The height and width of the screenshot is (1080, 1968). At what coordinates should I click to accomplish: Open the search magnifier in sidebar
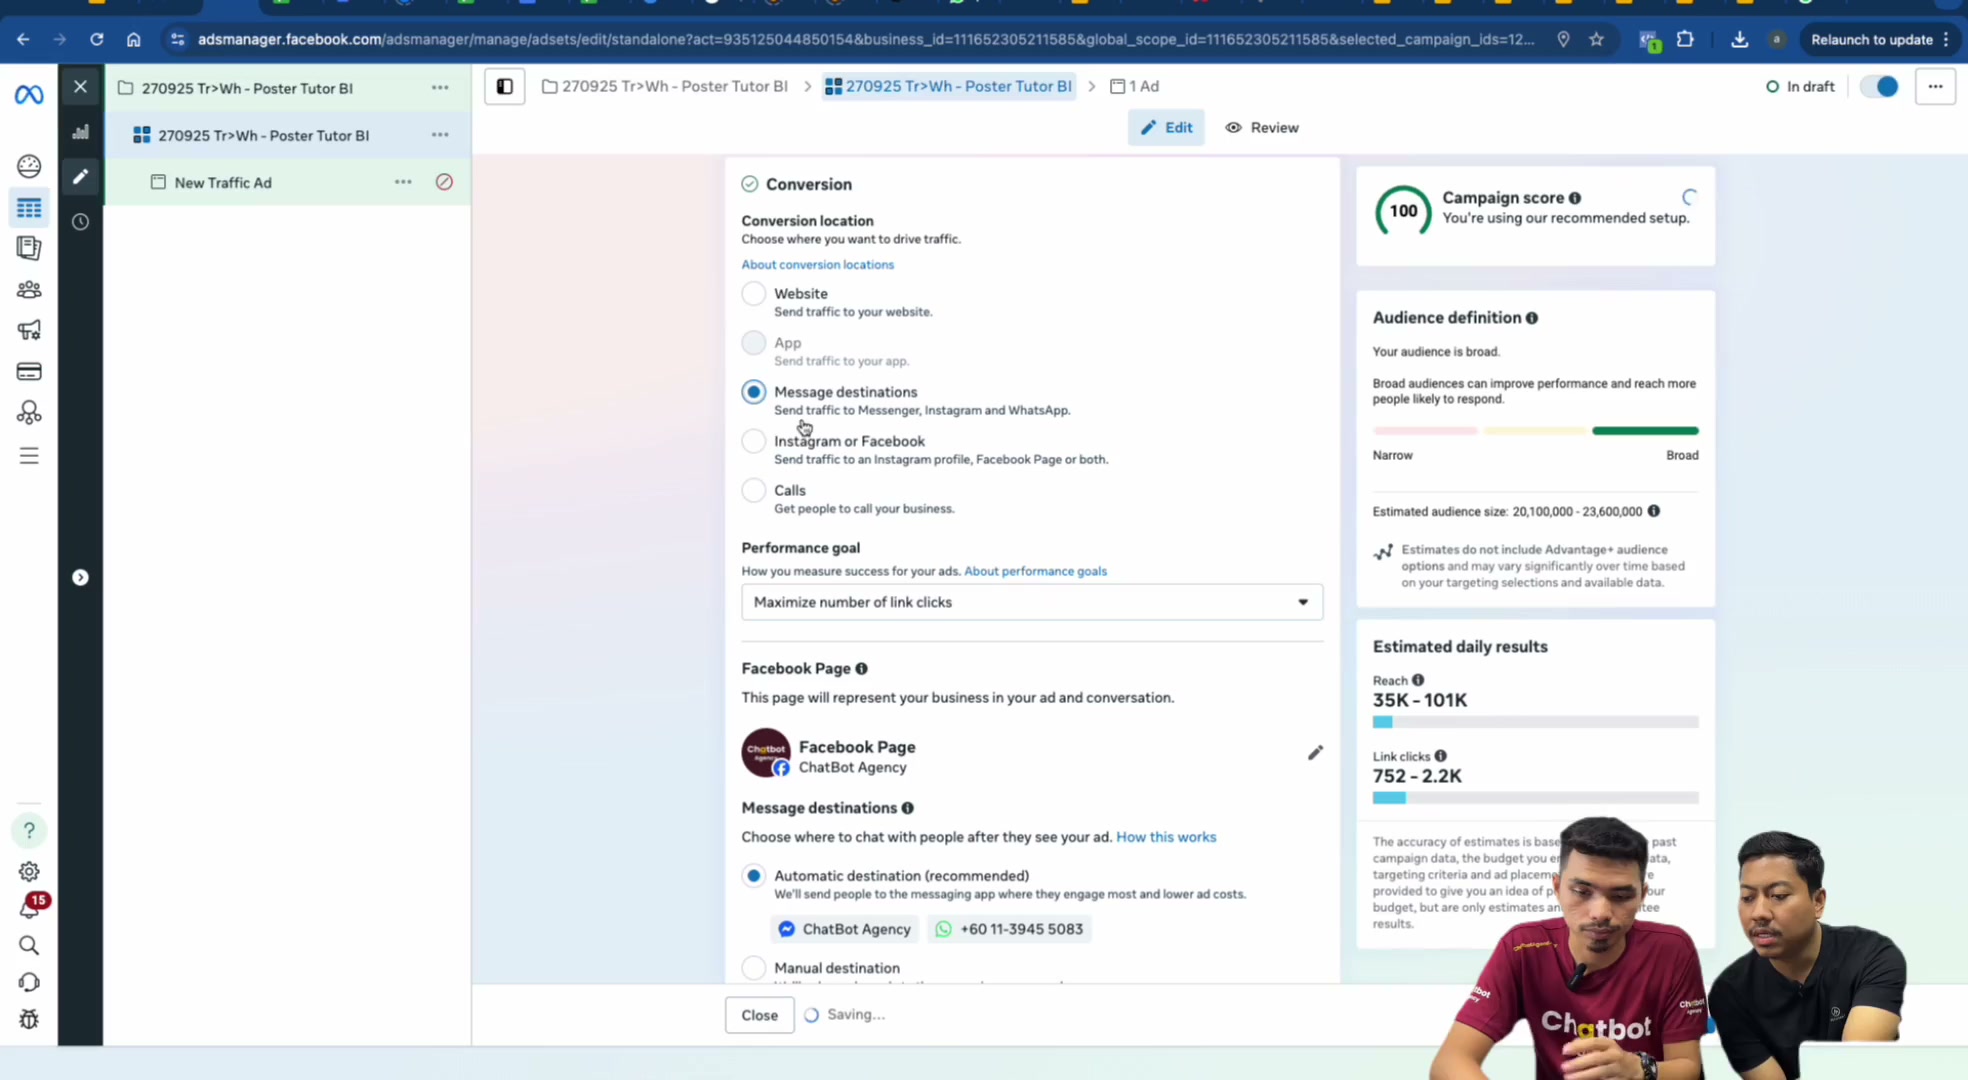pyautogui.click(x=29, y=946)
